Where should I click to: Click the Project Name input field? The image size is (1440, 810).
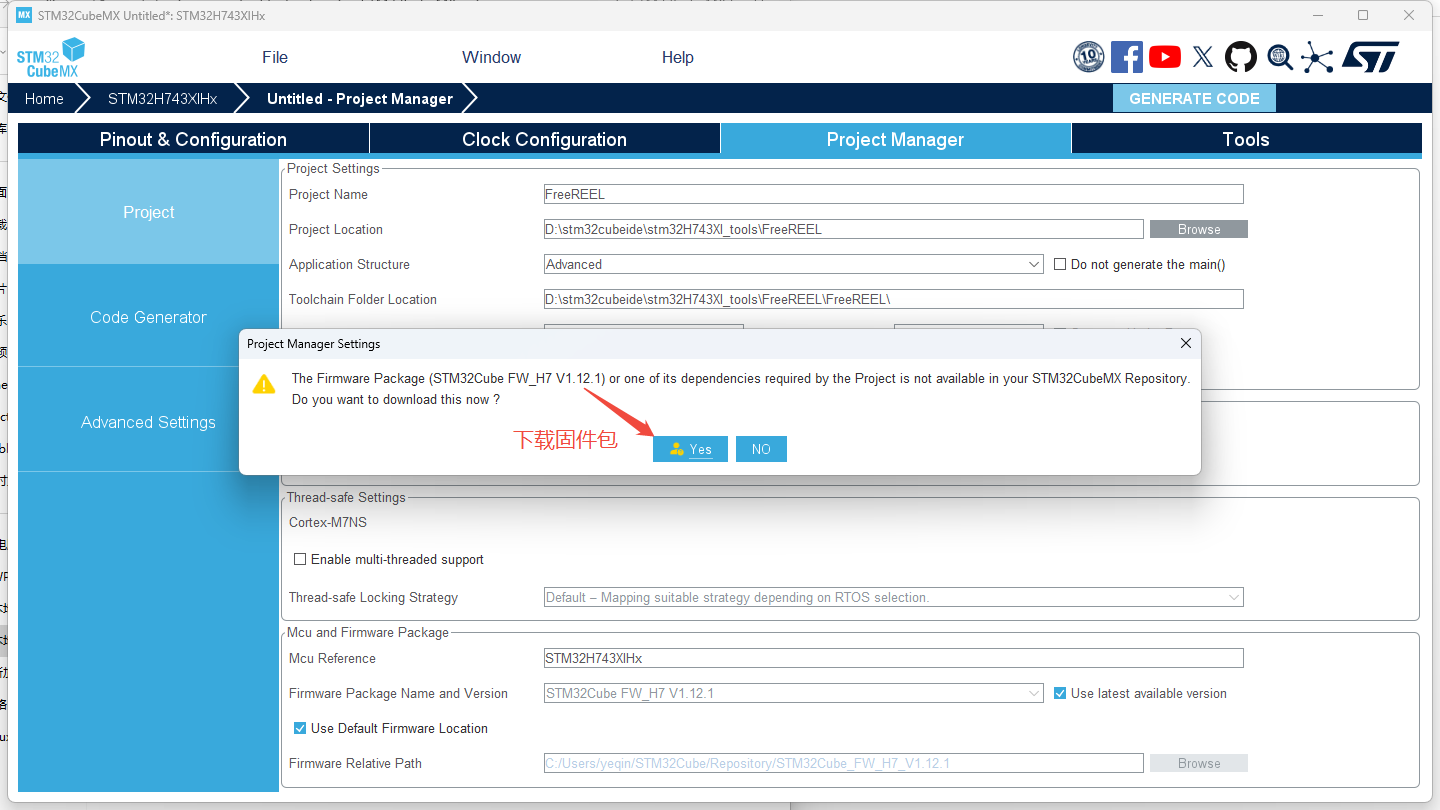point(893,195)
